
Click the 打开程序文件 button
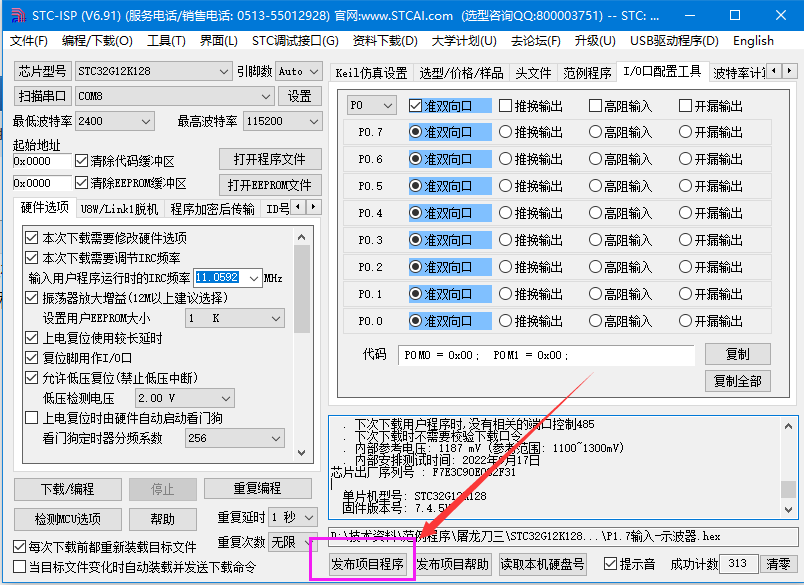(270, 159)
